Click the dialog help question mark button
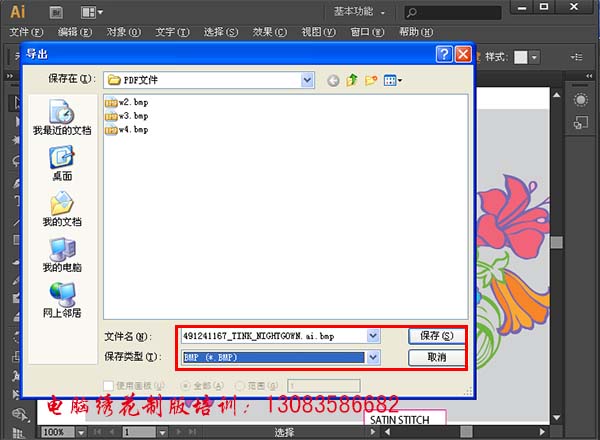This screenshot has height=440, width=600. (x=444, y=55)
